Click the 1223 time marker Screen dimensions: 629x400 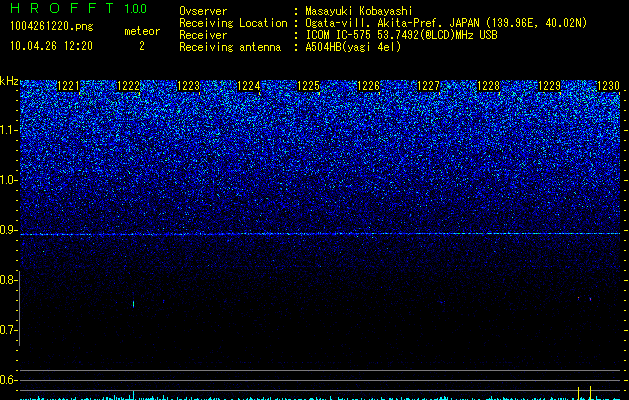point(188,86)
